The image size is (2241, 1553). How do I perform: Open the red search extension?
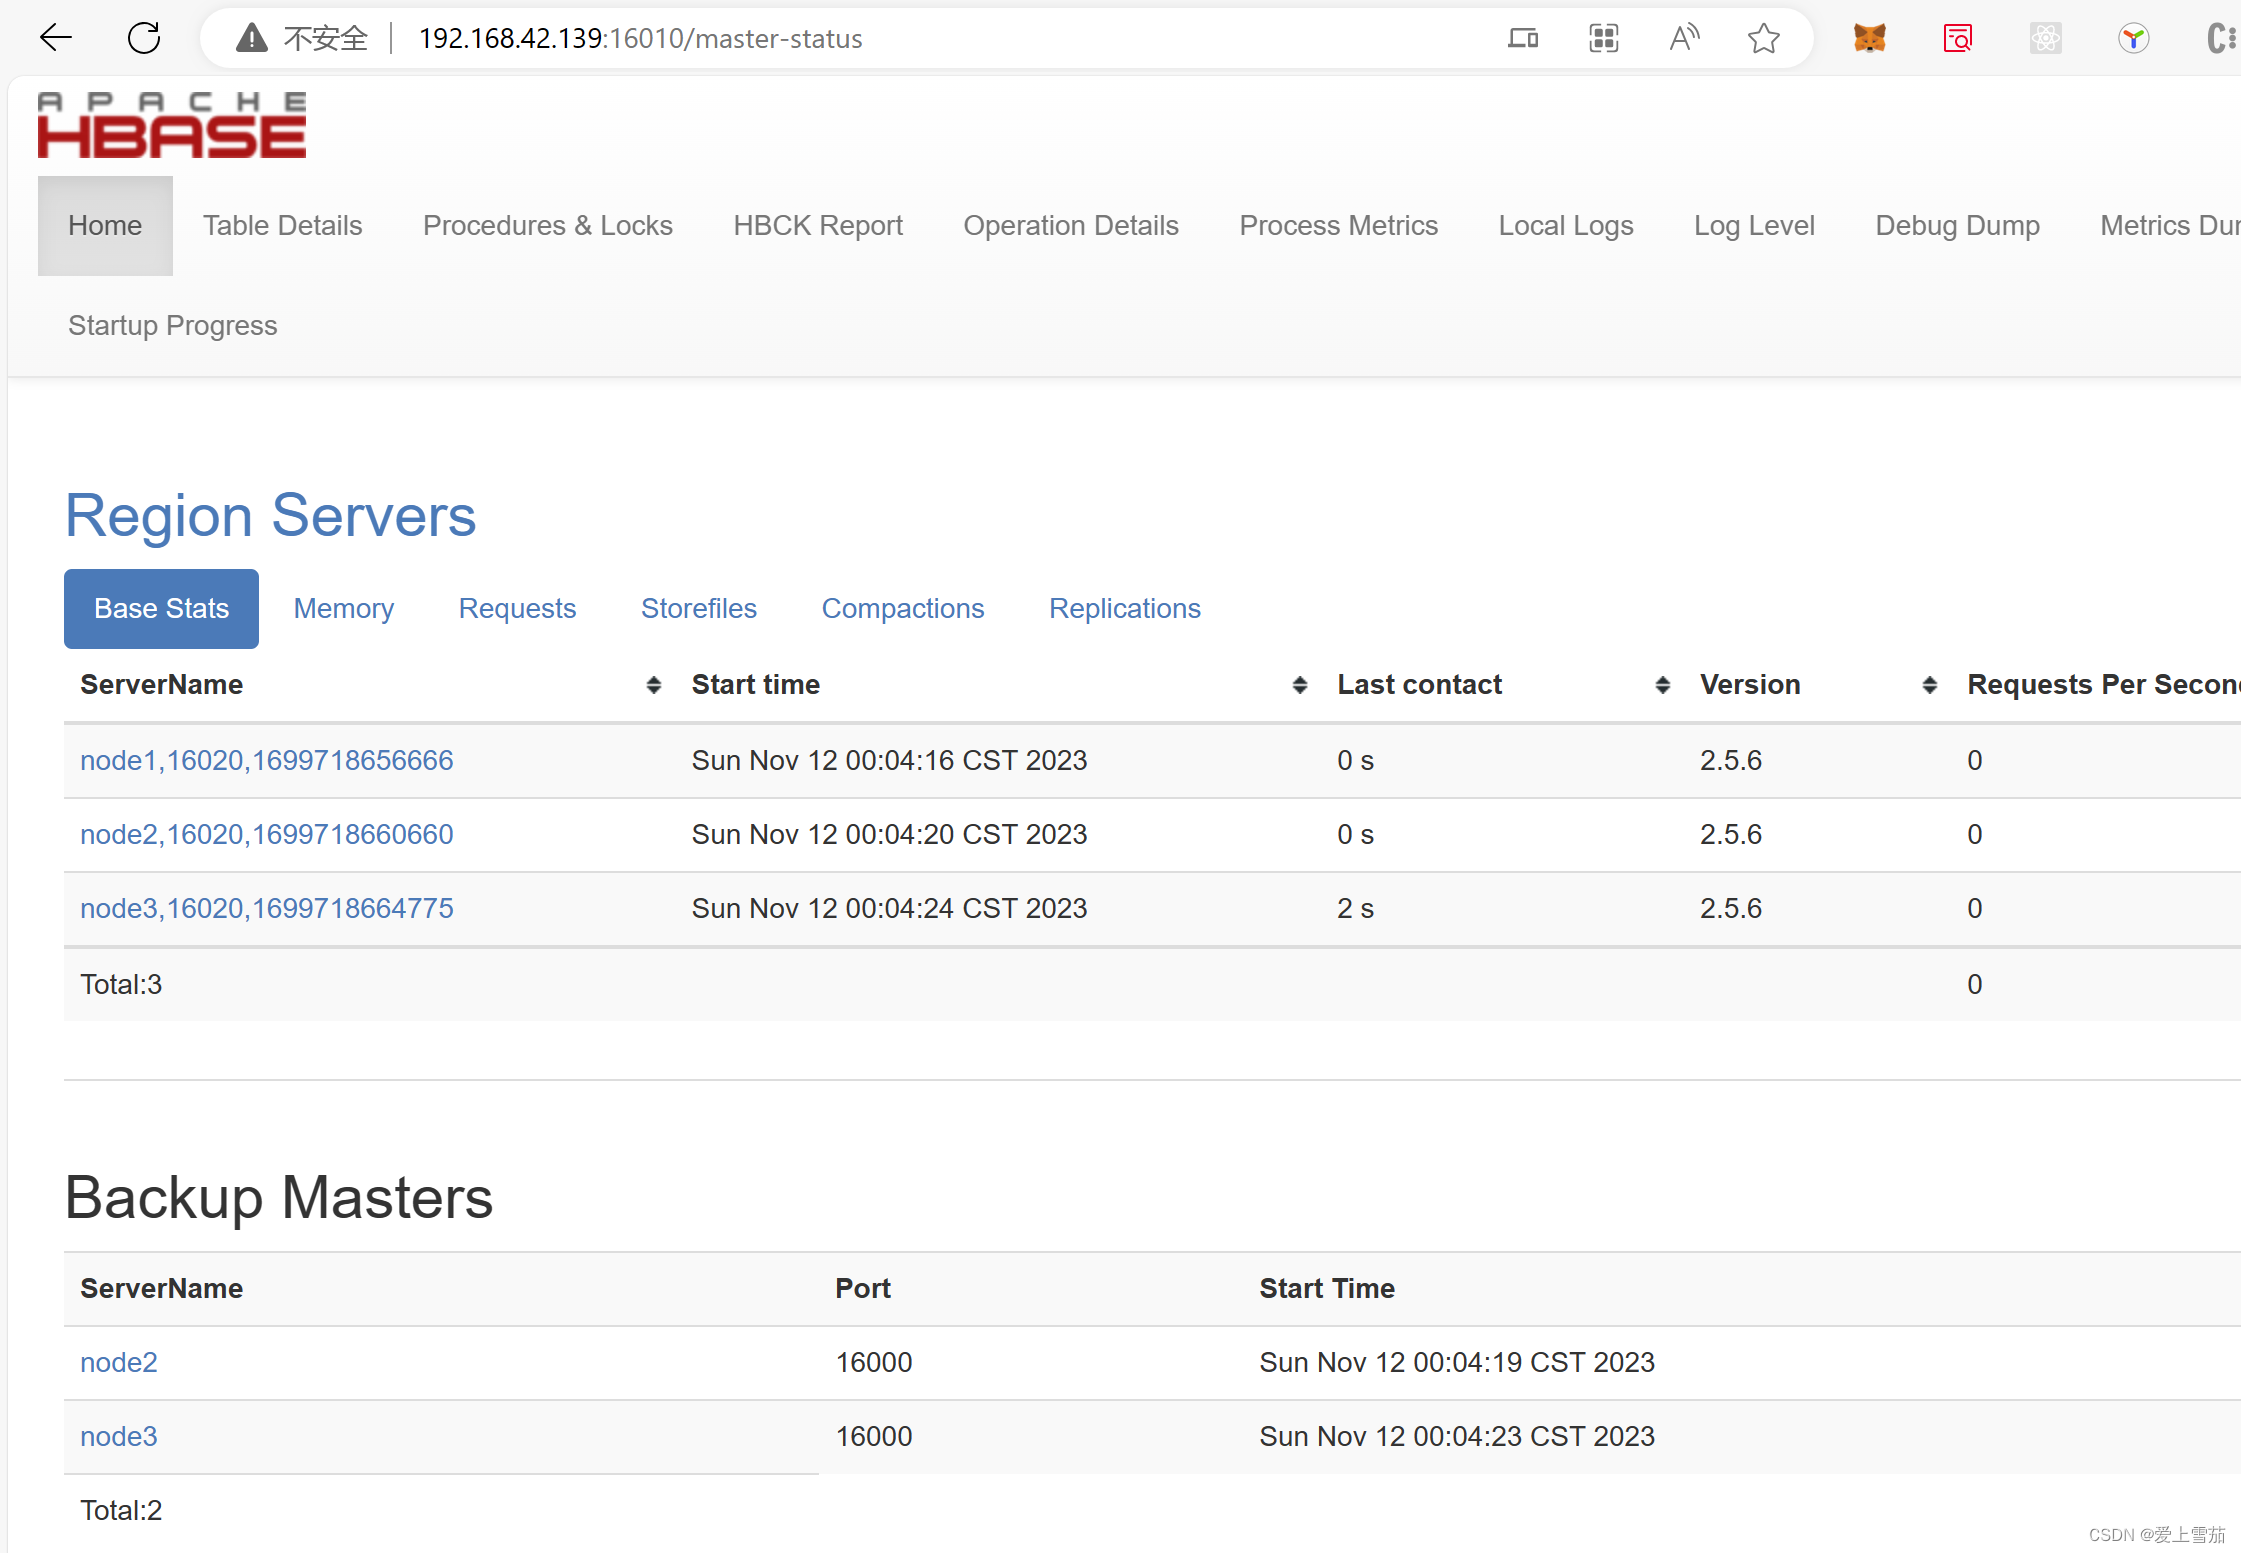[x=1958, y=37]
